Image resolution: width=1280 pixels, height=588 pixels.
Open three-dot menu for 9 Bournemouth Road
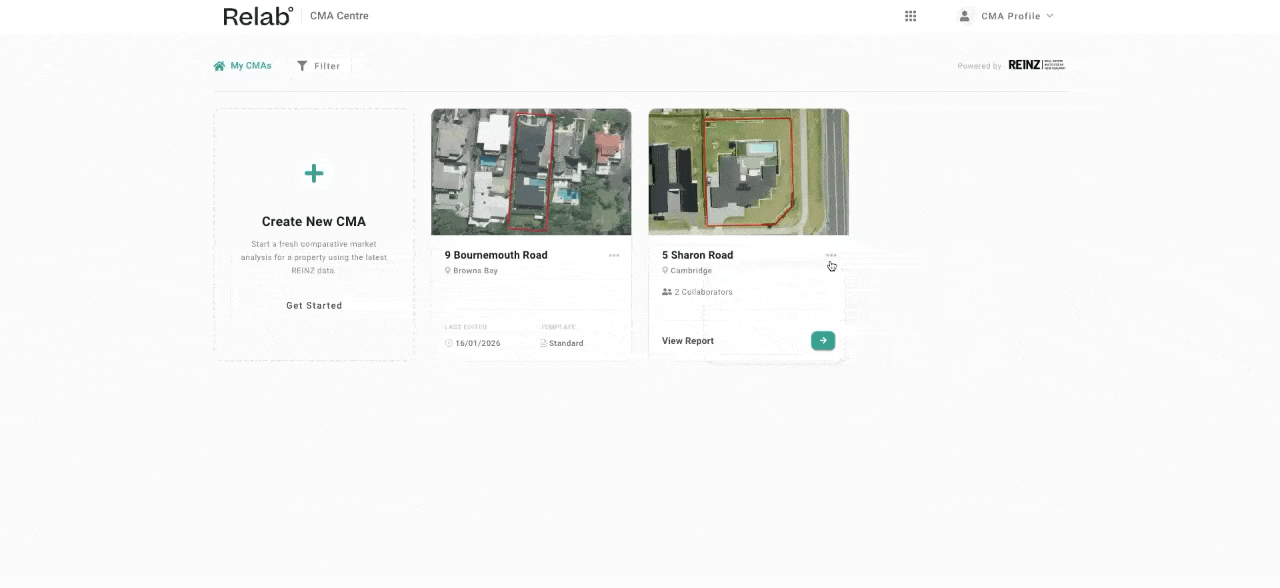(614, 256)
